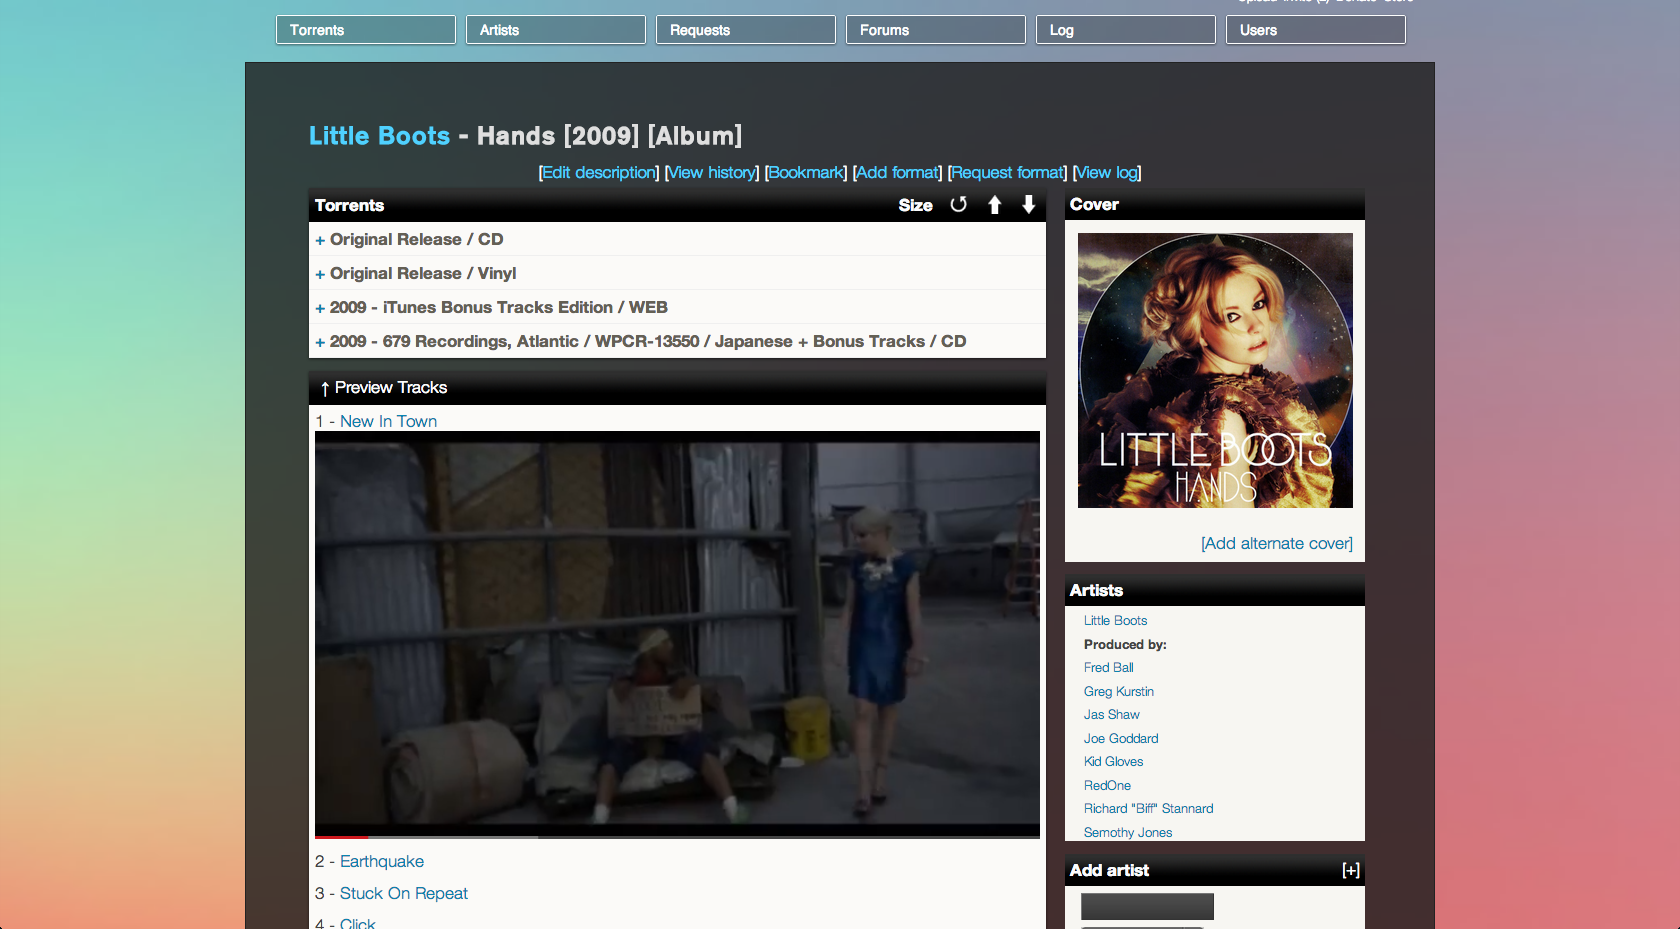Screen dimensions: 1680x929
Task: Open producer Jas Shaw's page
Action: (1112, 715)
